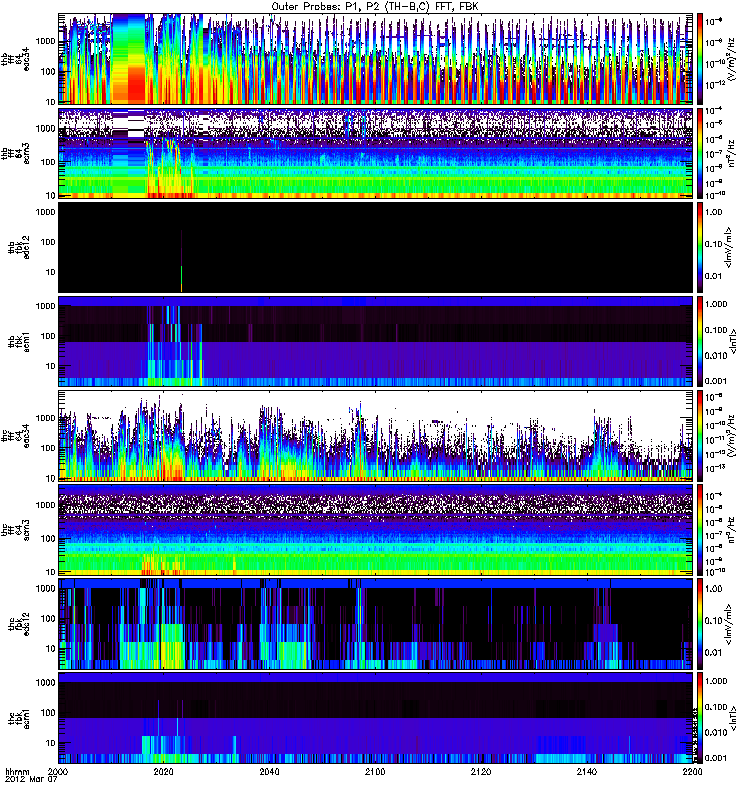Click the colorbar beside thb eac34 panel
Viewport: 750px width, 800px height.
(700, 59)
